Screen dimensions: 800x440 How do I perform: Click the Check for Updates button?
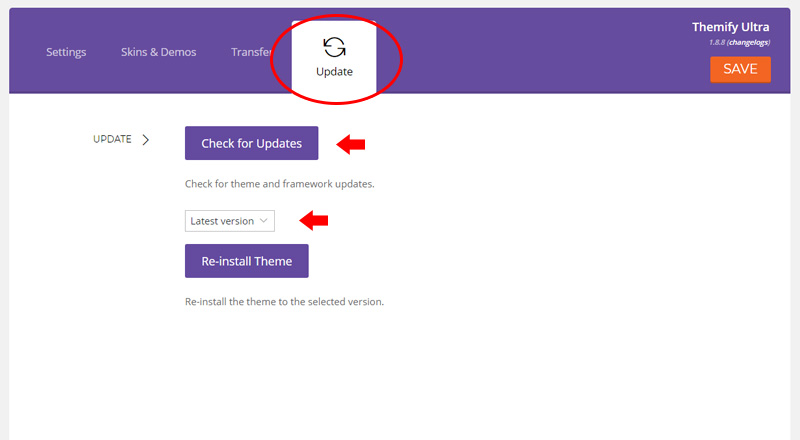click(252, 143)
